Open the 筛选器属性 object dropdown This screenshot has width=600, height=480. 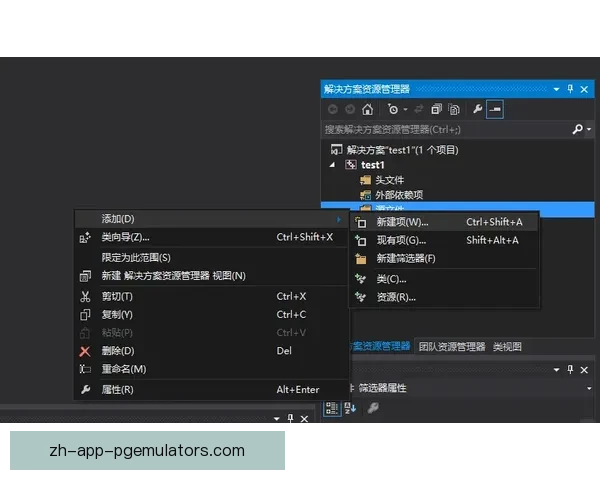[589, 388]
